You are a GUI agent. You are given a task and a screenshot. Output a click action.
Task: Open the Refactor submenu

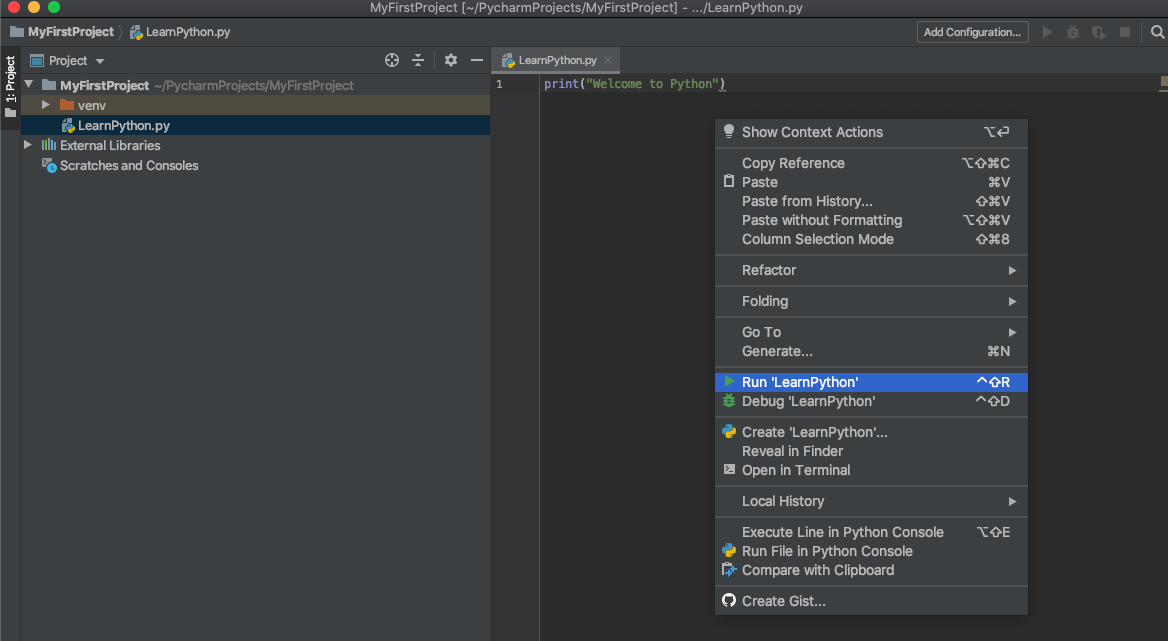[x=871, y=270]
